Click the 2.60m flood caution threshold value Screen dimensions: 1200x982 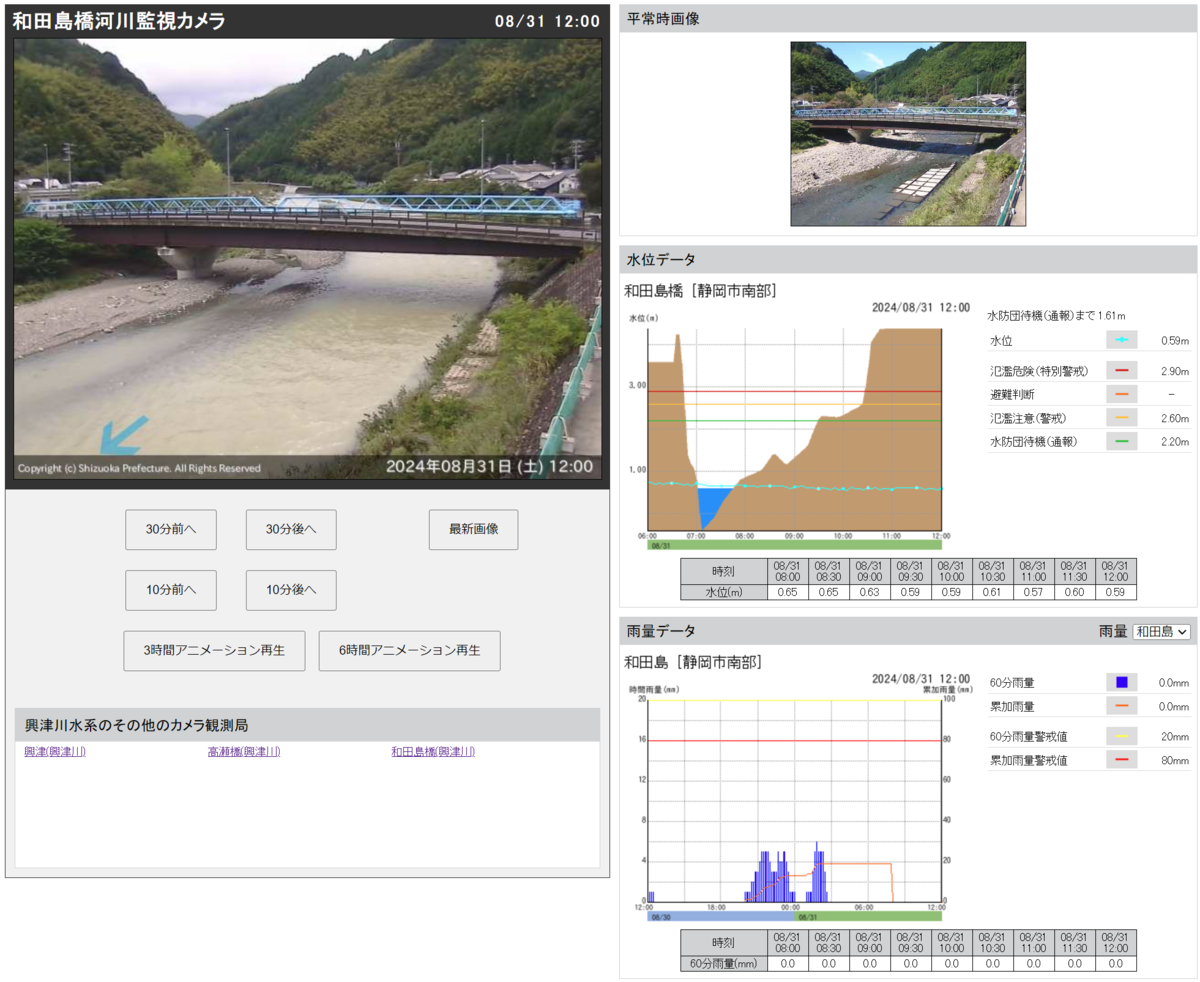[1174, 418]
